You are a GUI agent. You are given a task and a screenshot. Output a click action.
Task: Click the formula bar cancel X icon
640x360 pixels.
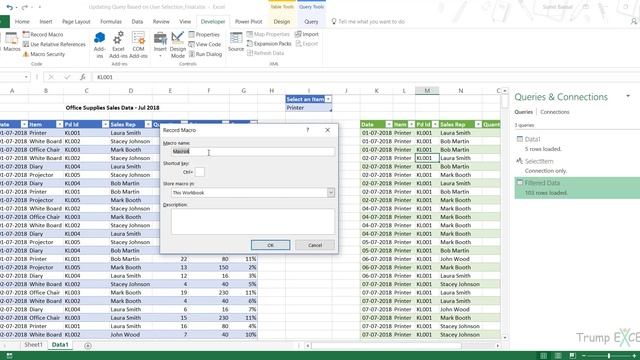[51, 77]
